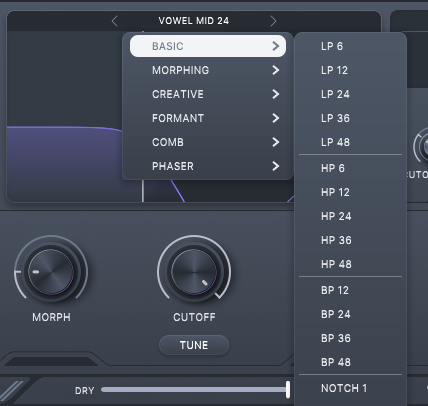Go to next filter type with right arrow
Viewport: 428px width, 406px height.
(x=273, y=21)
